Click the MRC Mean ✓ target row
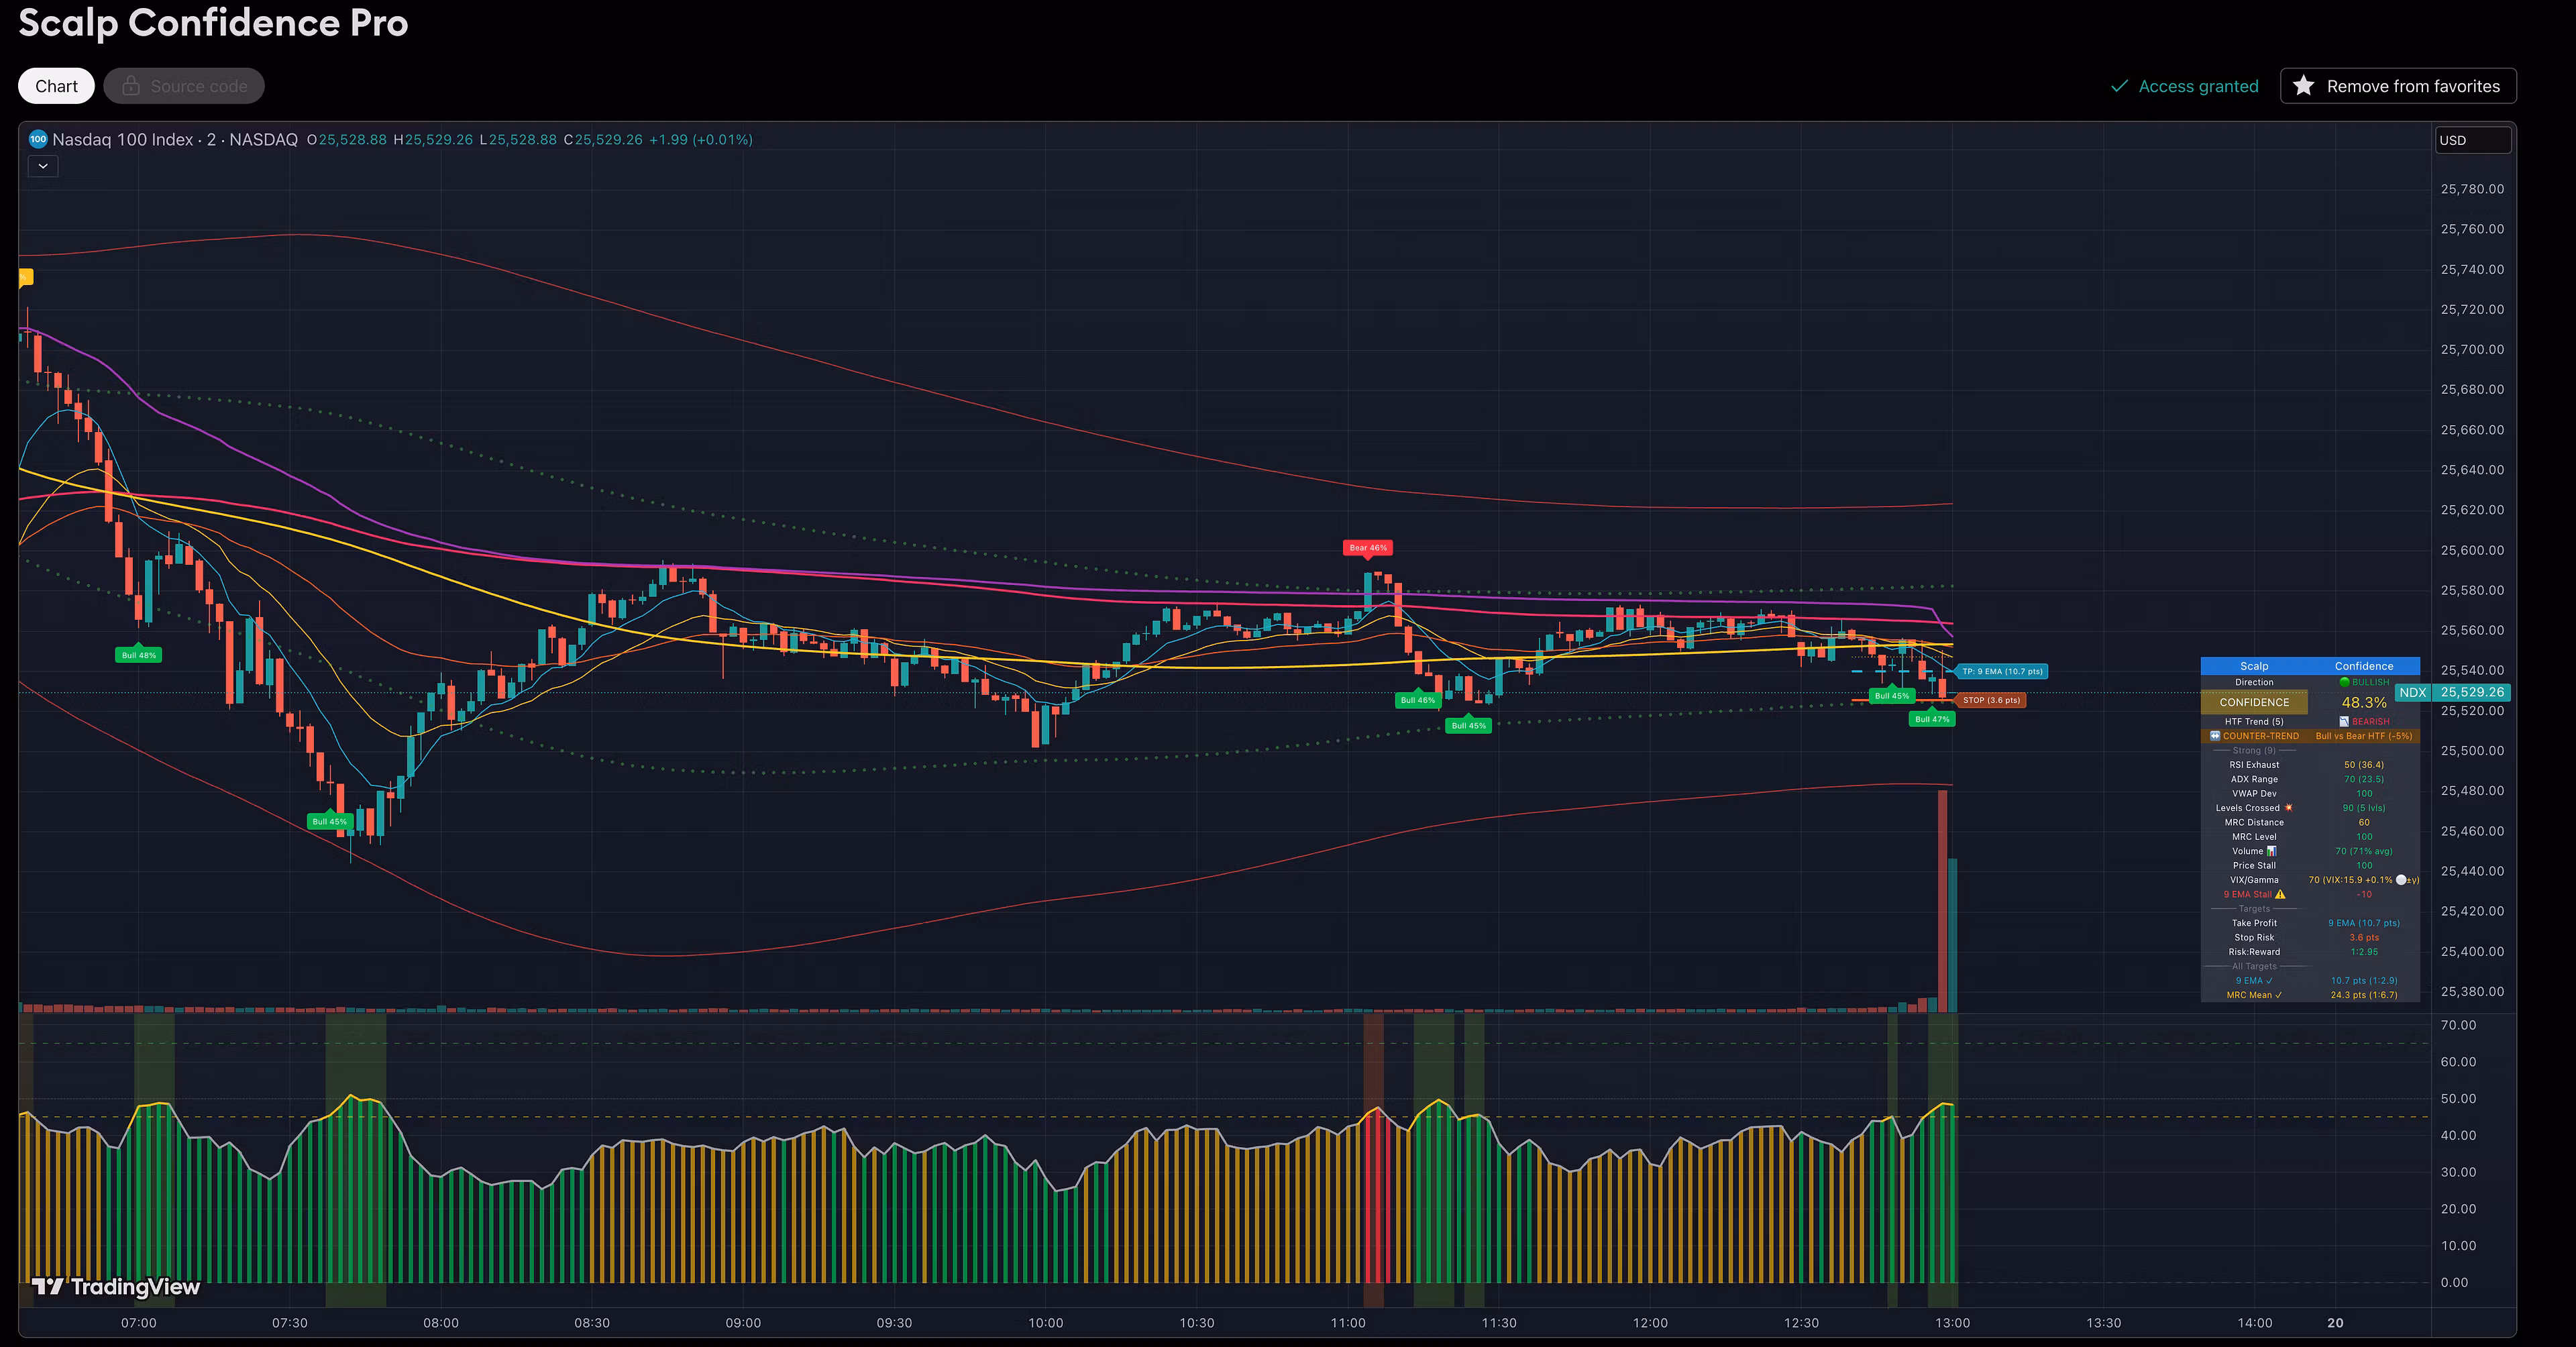Image resolution: width=2576 pixels, height=1347 pixels. (x=2254, y=995)
